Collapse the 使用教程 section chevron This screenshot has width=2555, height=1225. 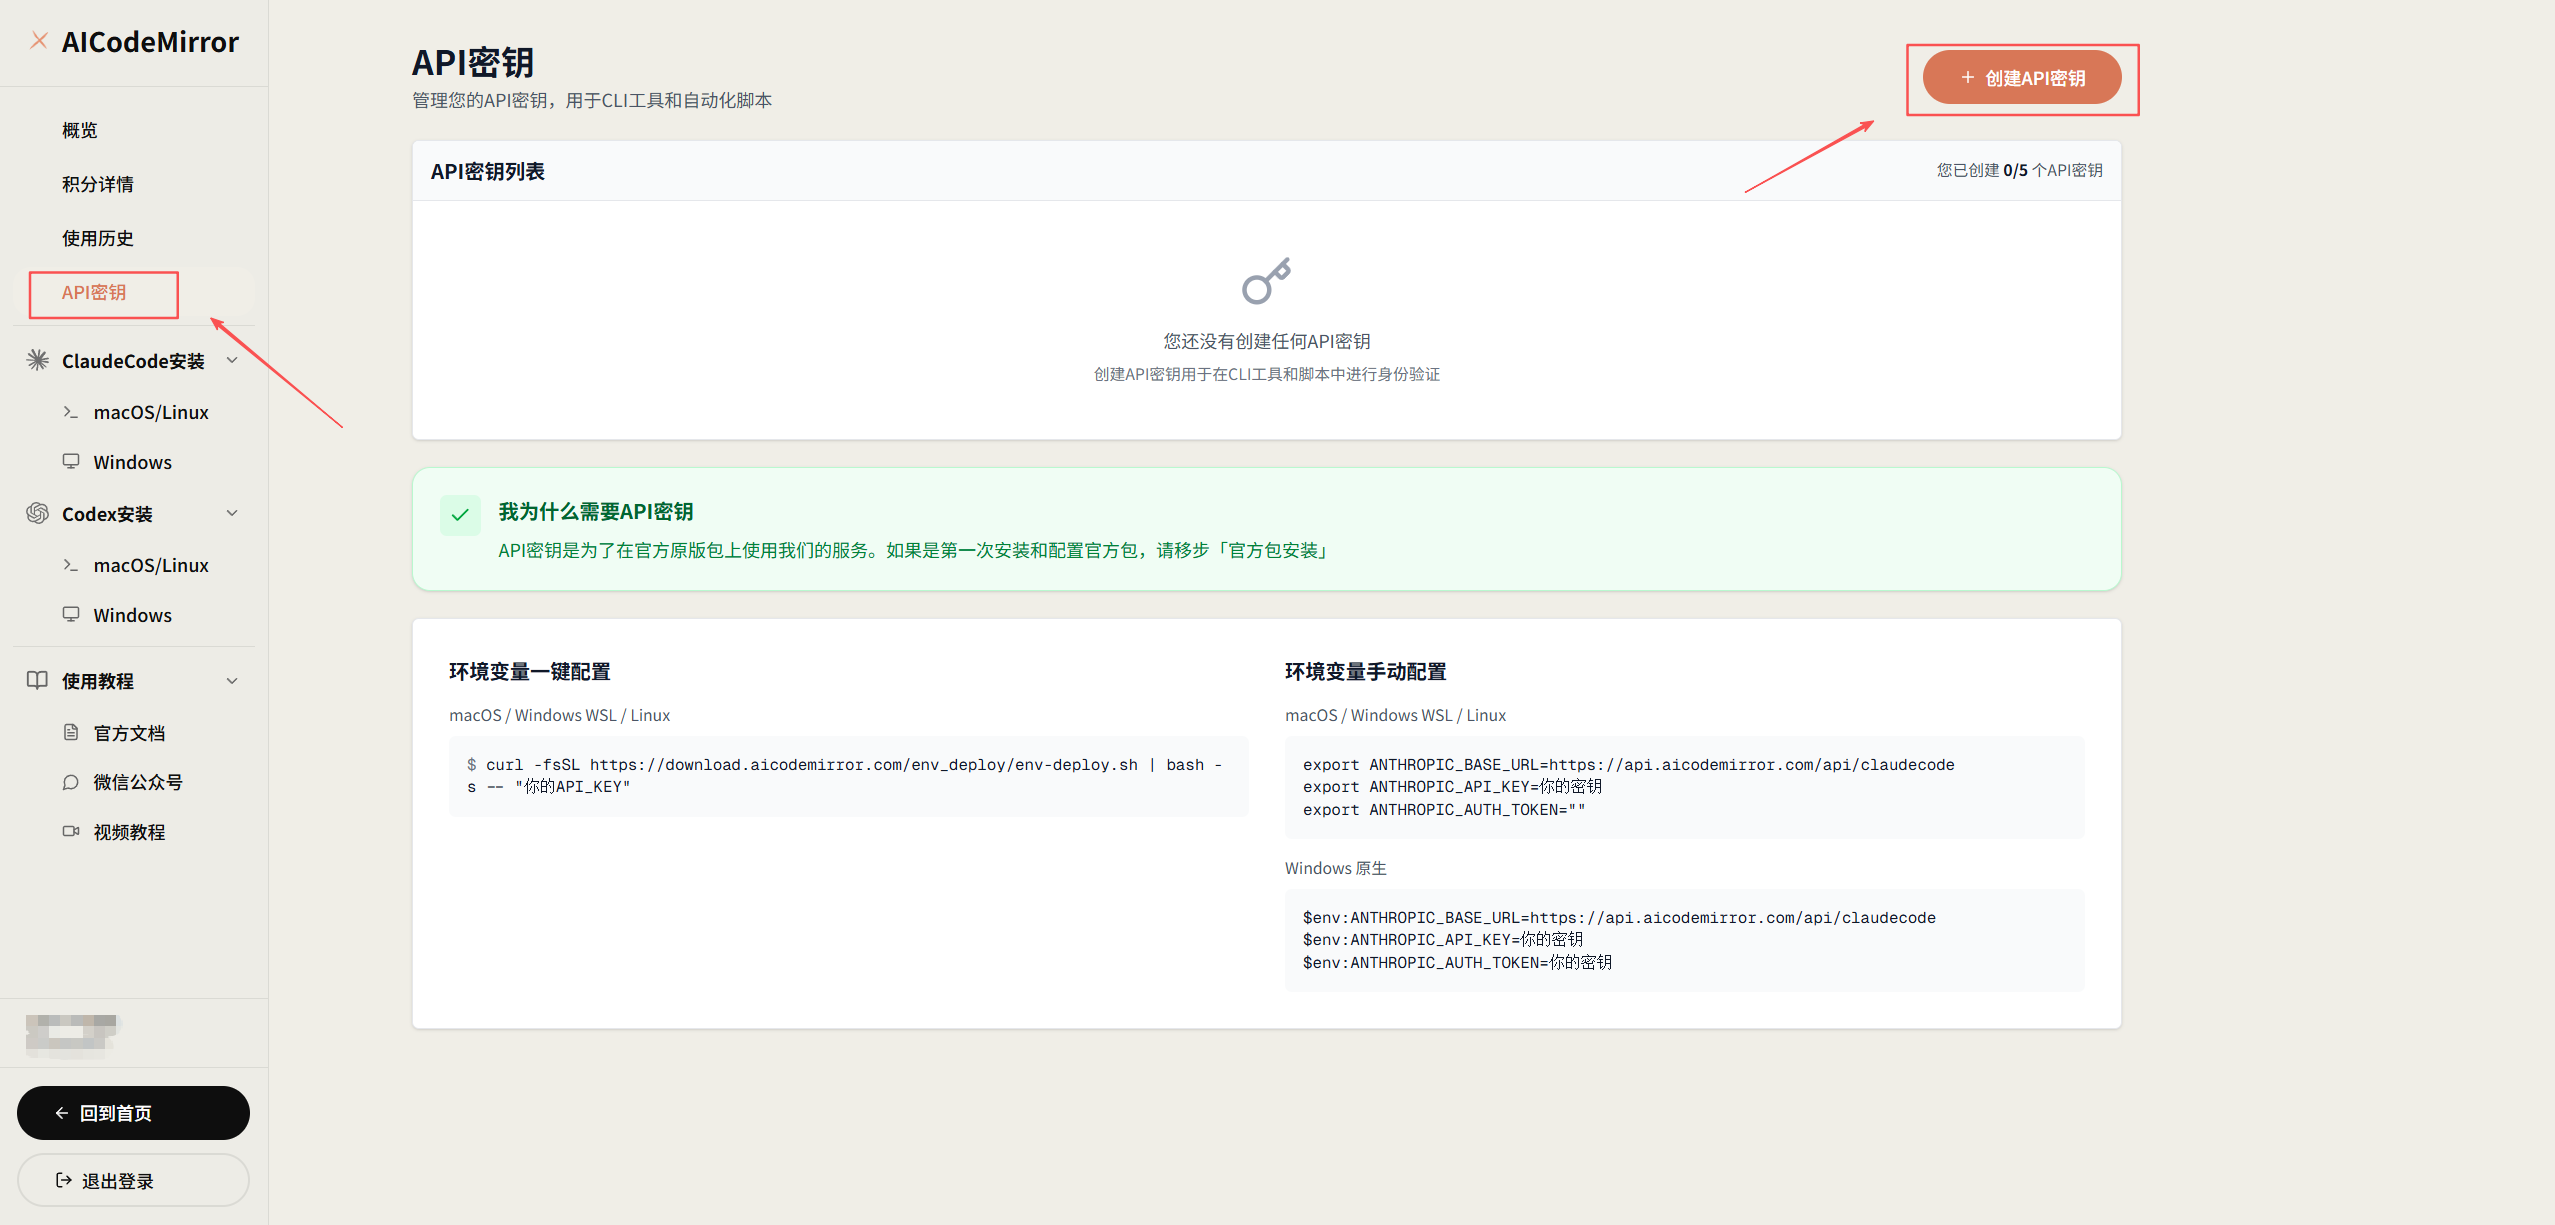click(232, 681)
